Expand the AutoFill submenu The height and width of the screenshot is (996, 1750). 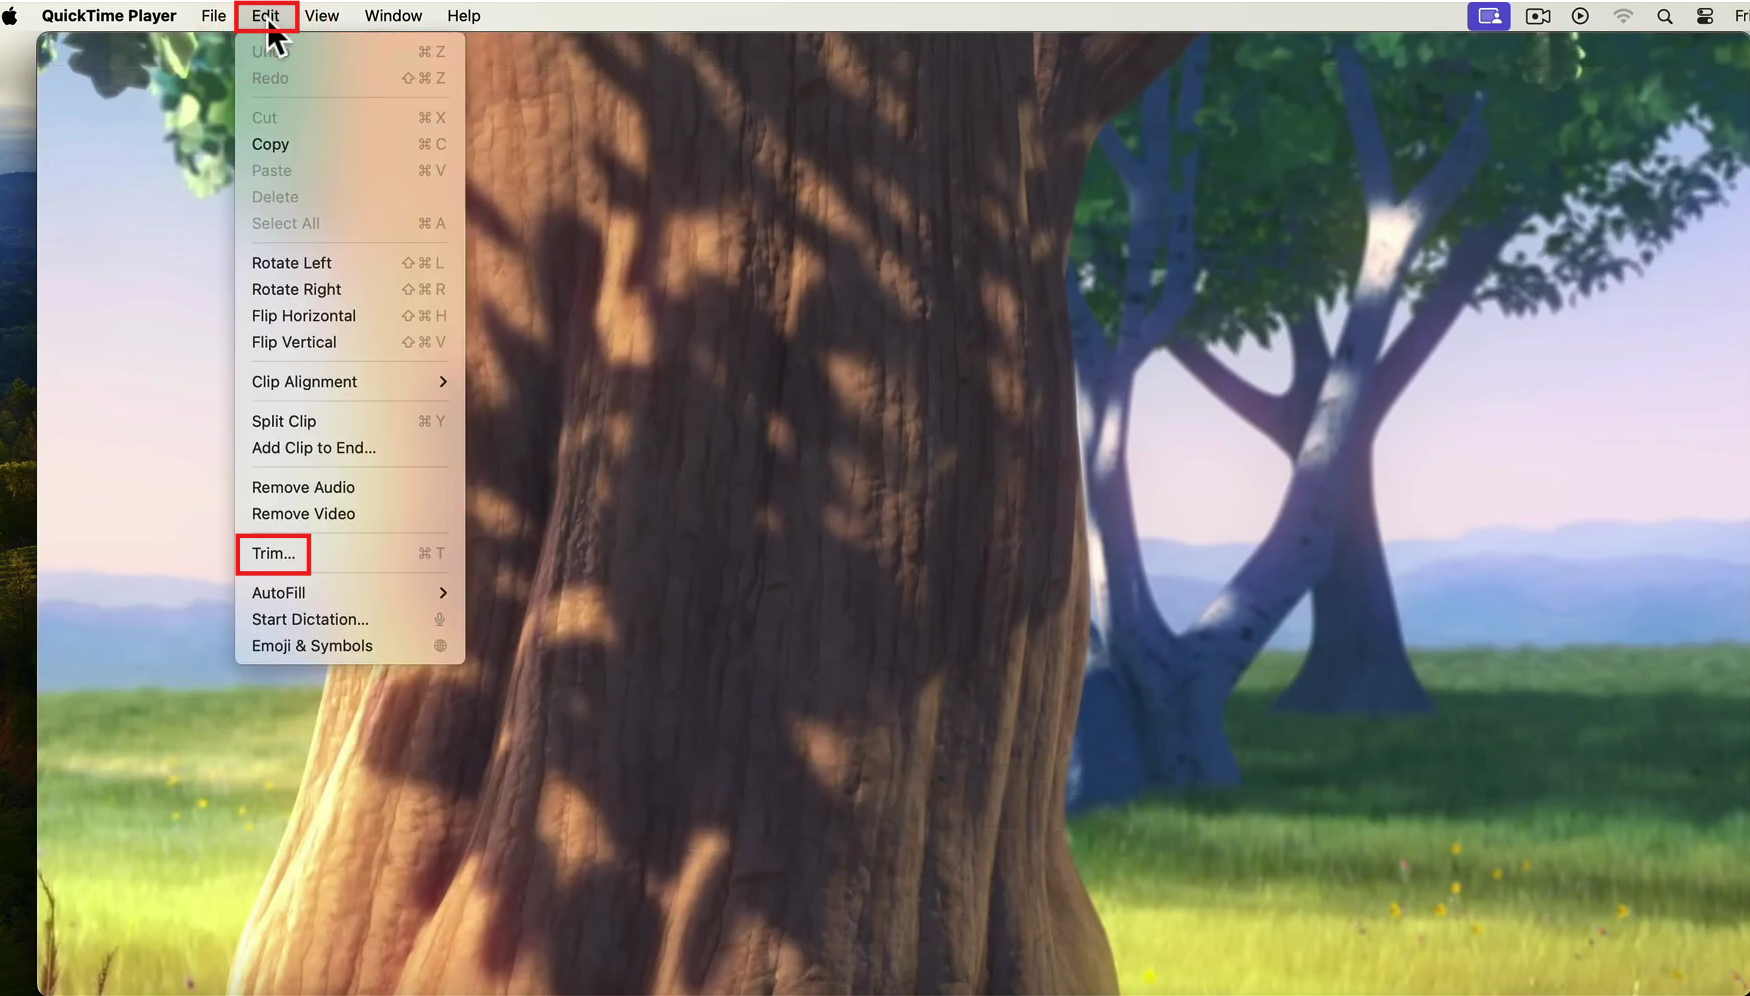(349, 593)
